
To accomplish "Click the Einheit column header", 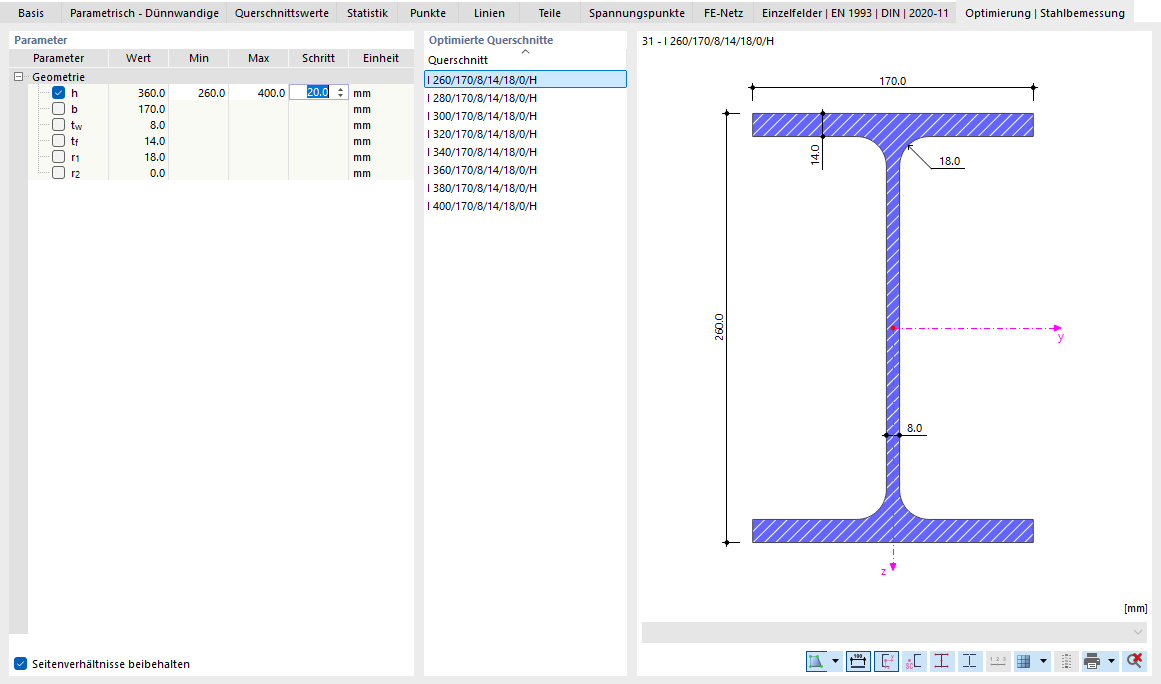I will [381, 58].
